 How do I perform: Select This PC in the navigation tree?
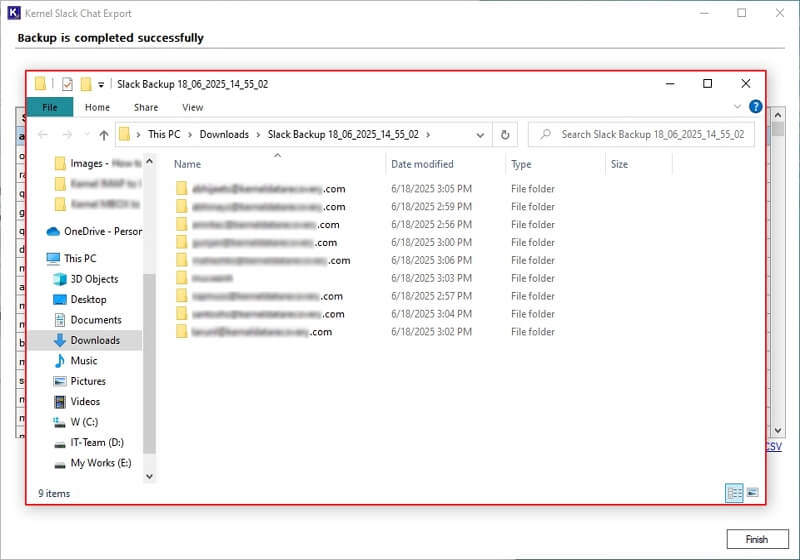coord(71,259)
